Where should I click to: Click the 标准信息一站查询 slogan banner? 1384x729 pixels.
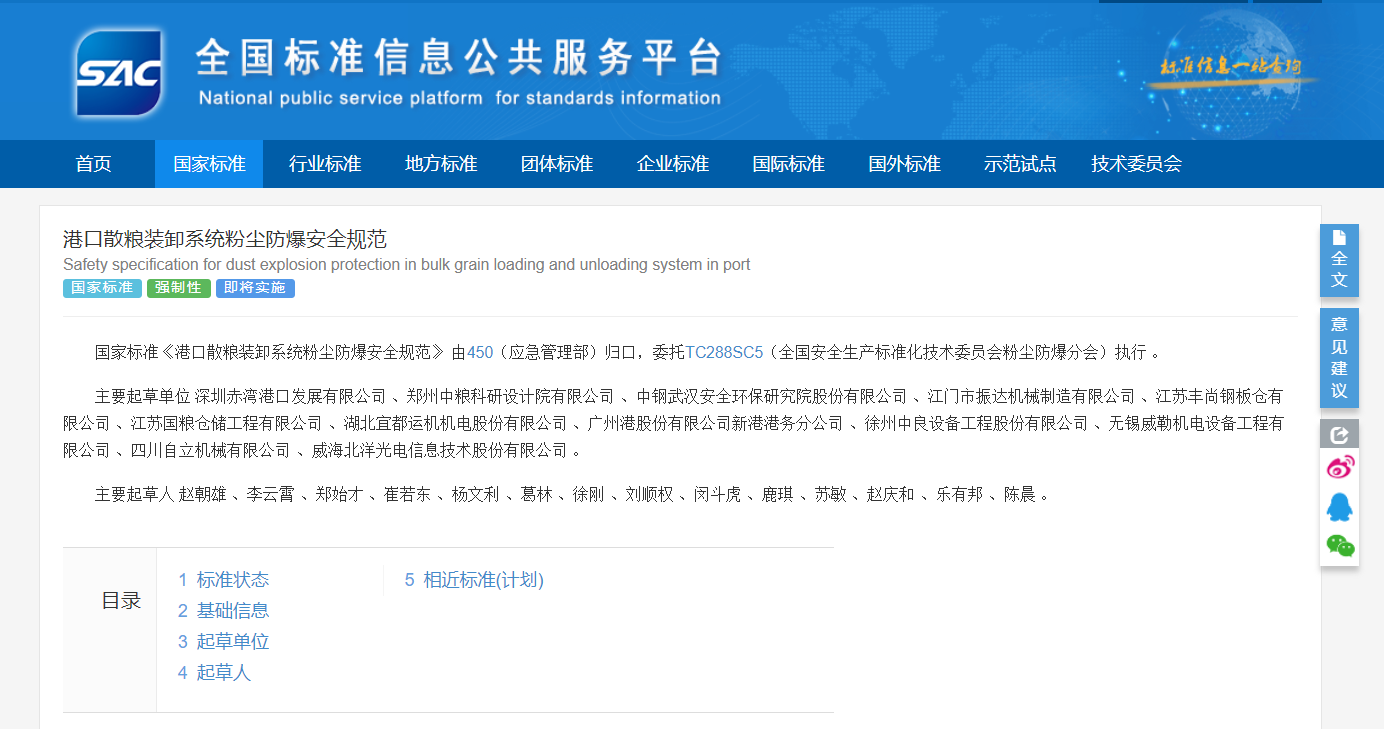(x=1231, y=67)
